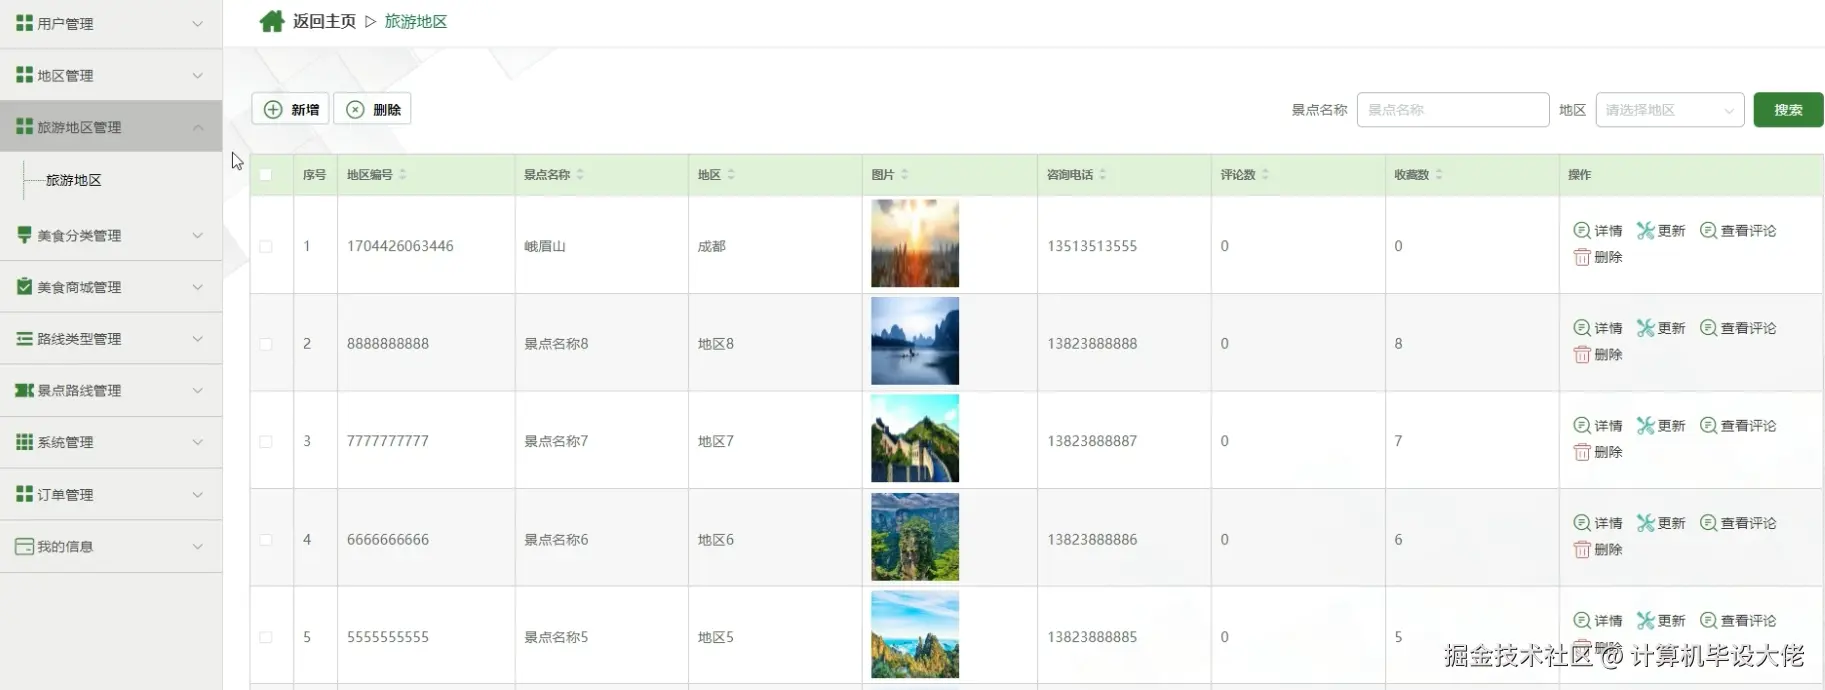Click 删除 trash for 景点名称6 row

[1582, 549]
